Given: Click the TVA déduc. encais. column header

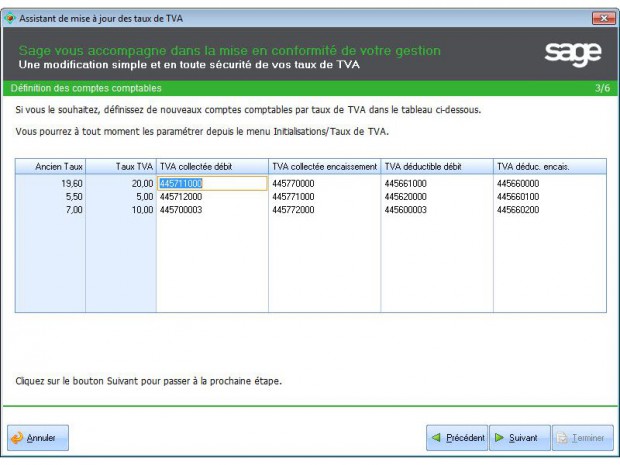Looking at the screenshot, I should (x=550, y=166).
